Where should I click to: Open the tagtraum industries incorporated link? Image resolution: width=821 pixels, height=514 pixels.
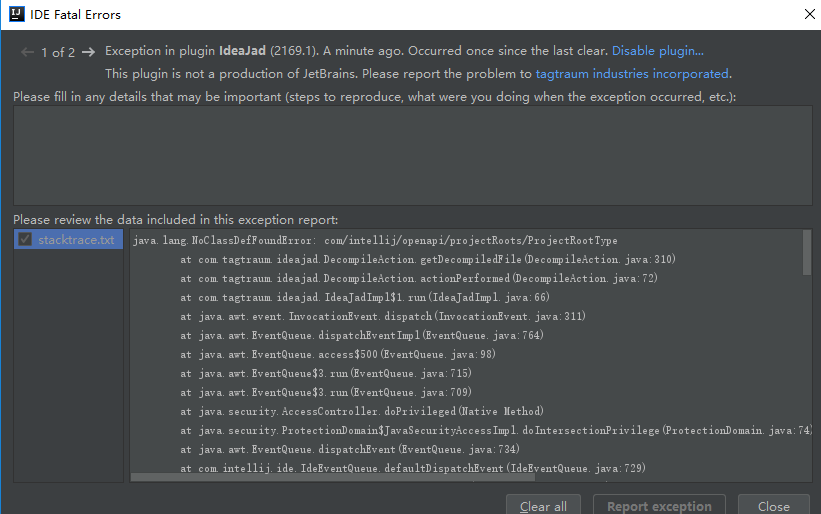click(632, 73)
